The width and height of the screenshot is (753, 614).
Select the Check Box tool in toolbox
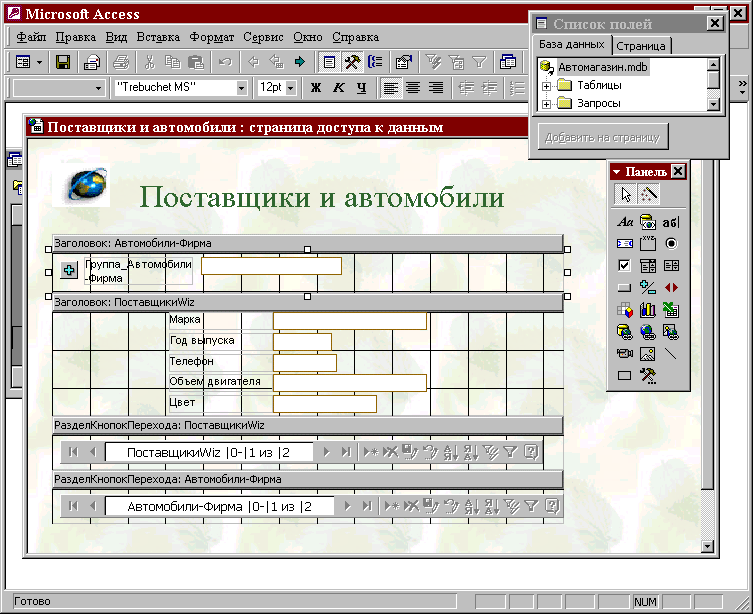coord(624,265)
